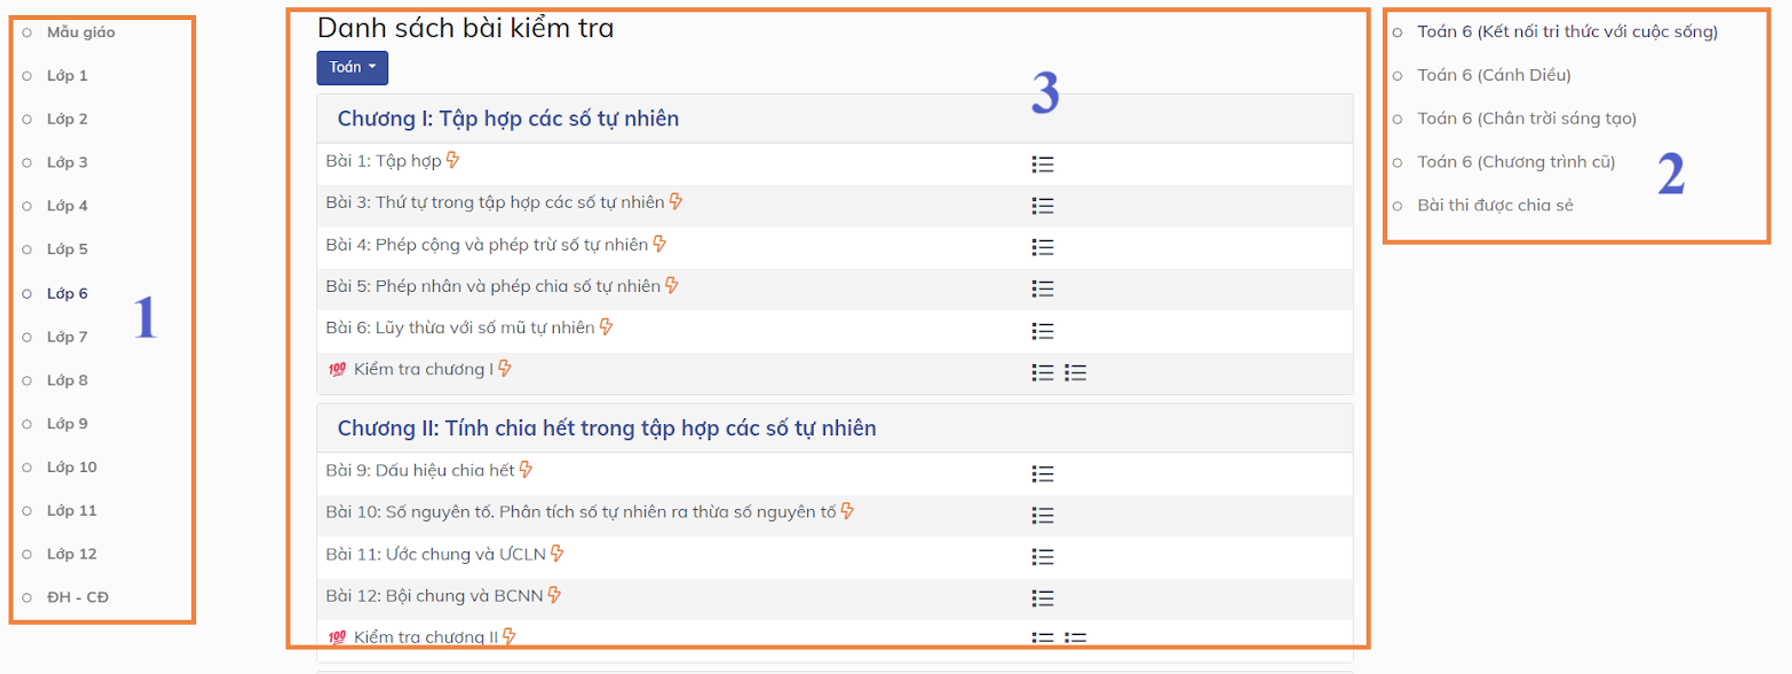Click the 100 icon beside Kiểm tra chương I
Screen dimensions: 1792x674
pyautogui.click(x=337, y=369)
